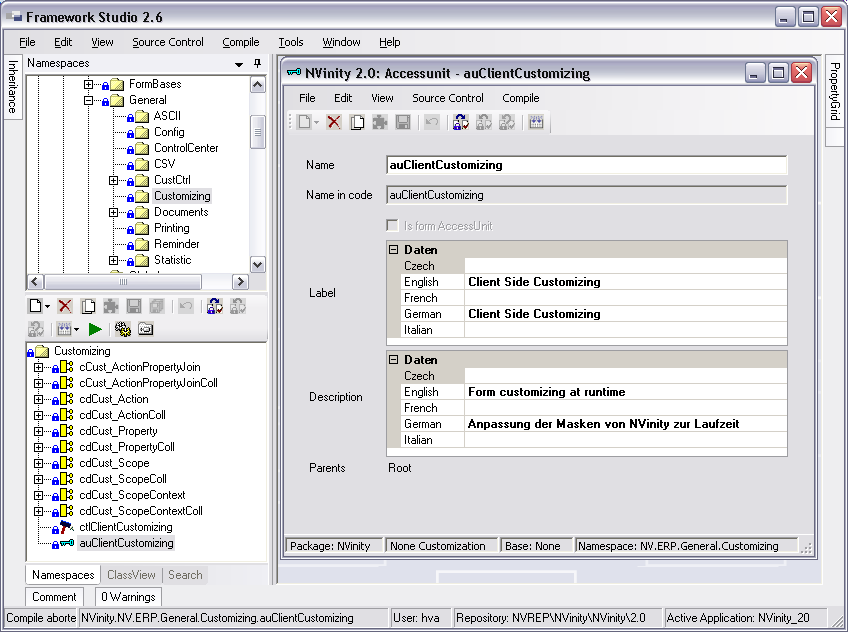
Task: Click the undo arrow in the Namespaces toolbar
Action: click(186, 307)
